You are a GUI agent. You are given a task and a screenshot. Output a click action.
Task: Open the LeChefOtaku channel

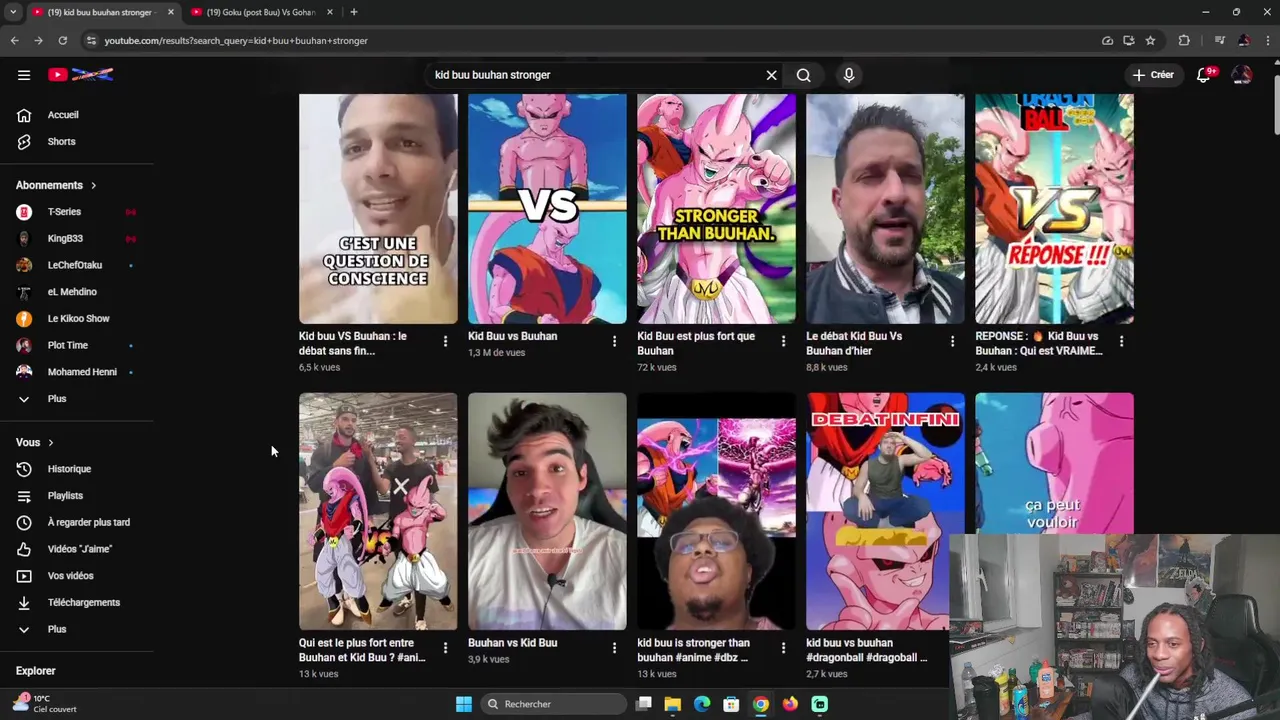pos(76,265)
